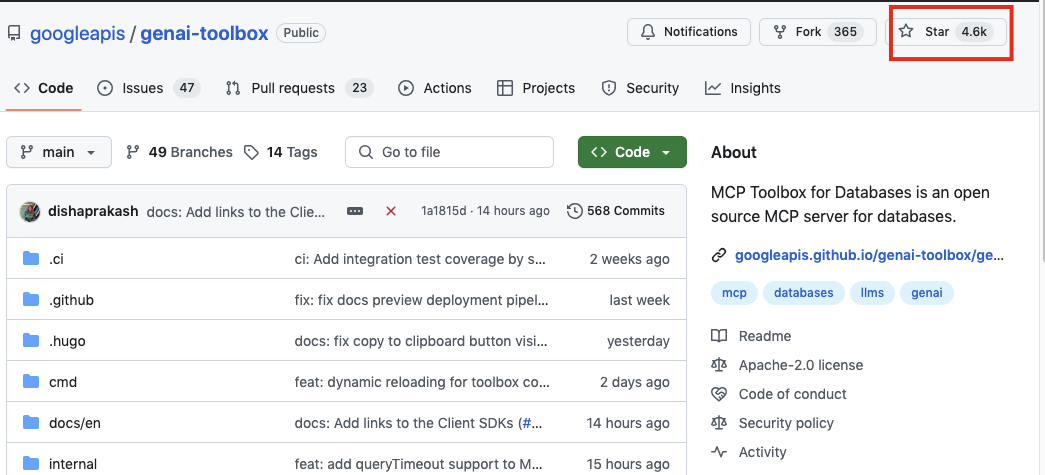Screen dimensions: 1045x475
Task: Open the genai-toolbox repository link
Action: click(x=204, y=33)
